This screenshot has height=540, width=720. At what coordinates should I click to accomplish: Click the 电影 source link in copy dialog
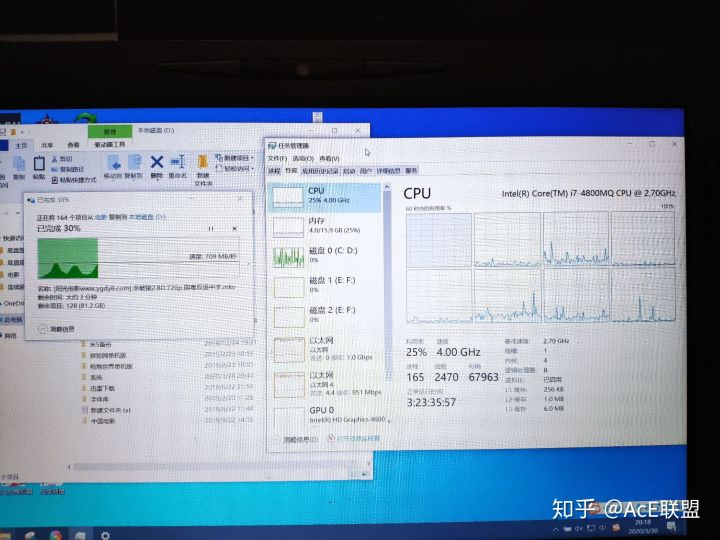pyautogui.click(x=101, y=217)
